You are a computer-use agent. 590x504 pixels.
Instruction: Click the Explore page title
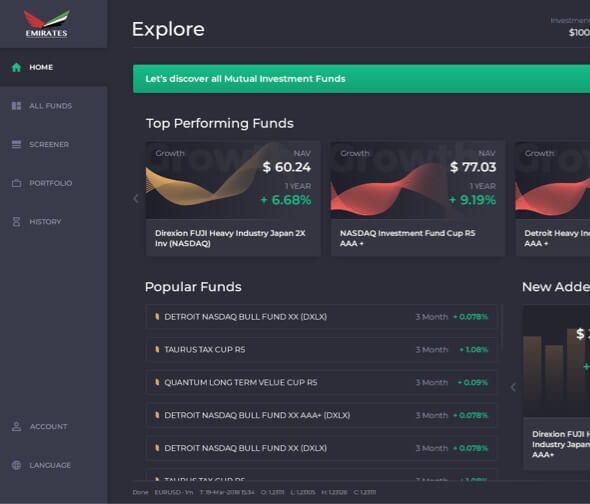point(168,29)
